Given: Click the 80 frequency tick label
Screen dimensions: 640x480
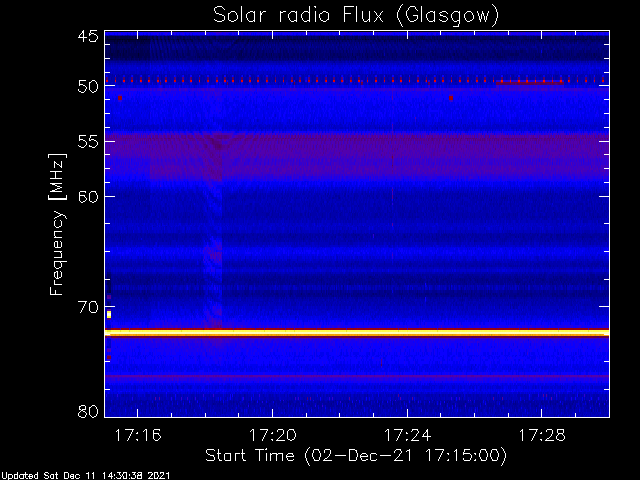Looking at the screenshot, I should [88, 411].
